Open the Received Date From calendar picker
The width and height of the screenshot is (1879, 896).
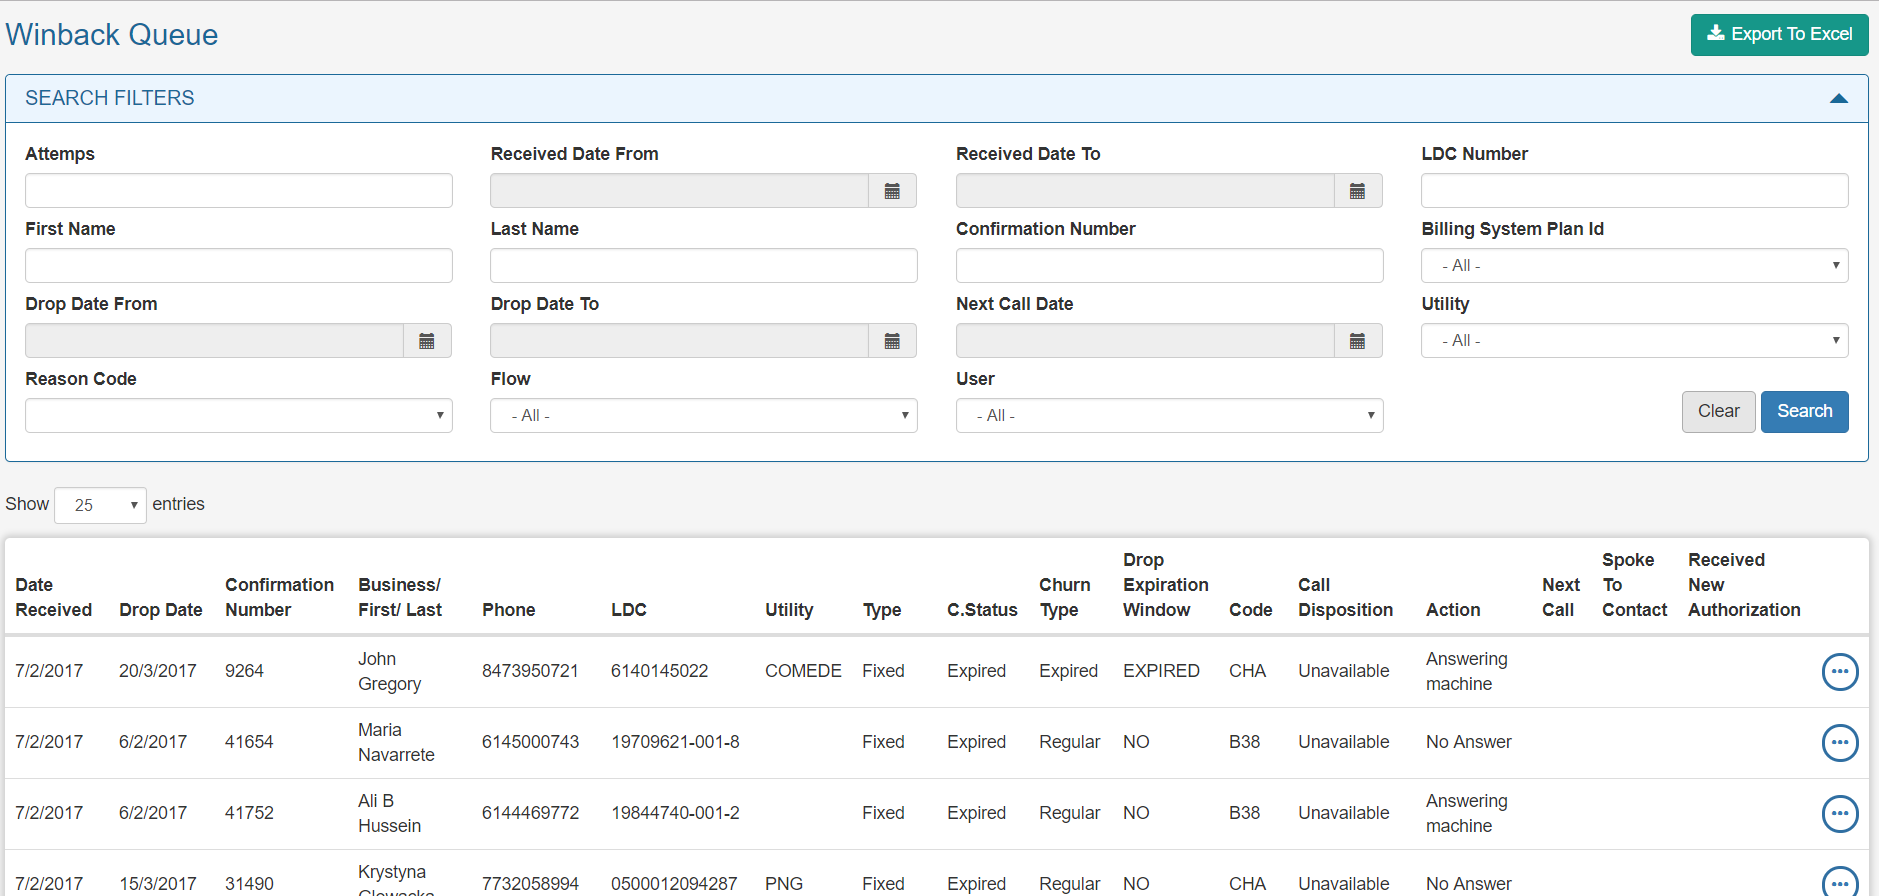click(x=892, y=191)
